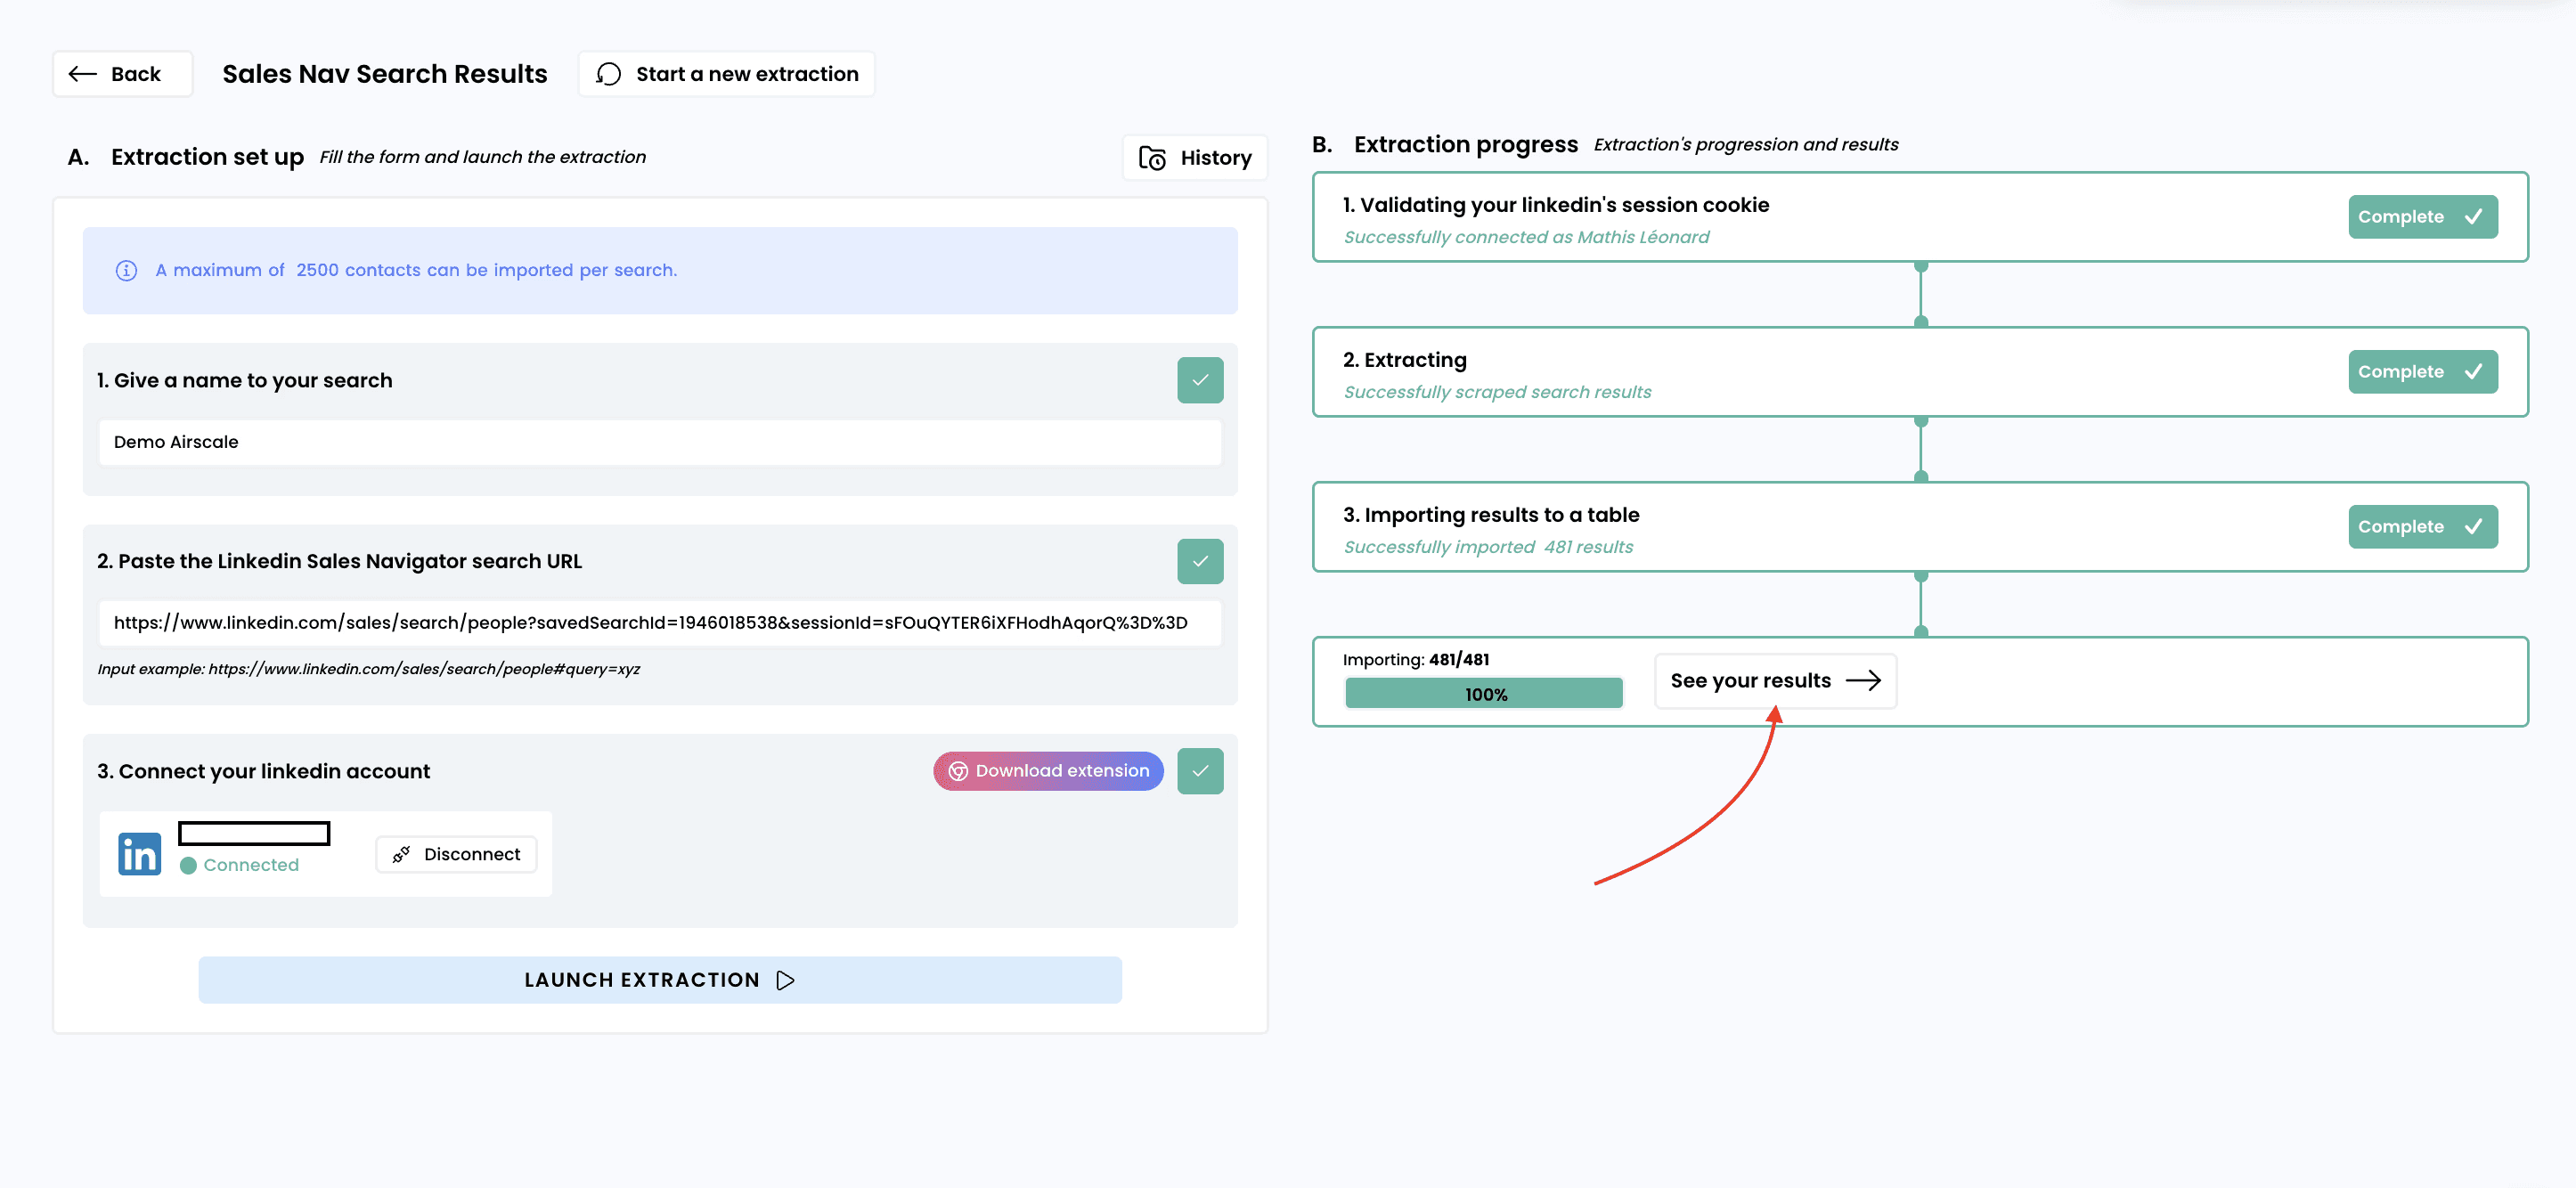The image size is (2576, 1188).
Task: Click the green Connected status indicator
Action: click(188, 865)
